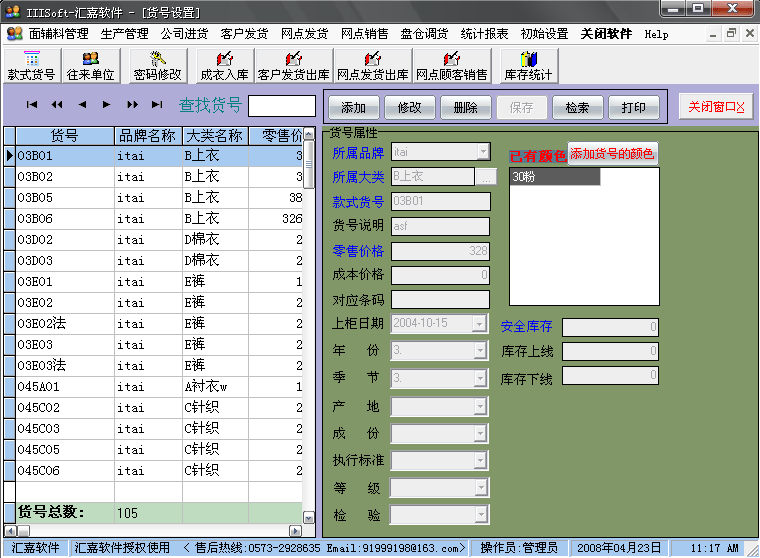Image resolution: width=760 pixels, height=558 pixels.
Task: Click the 添加 button
Action: click(x=354, y=108)
